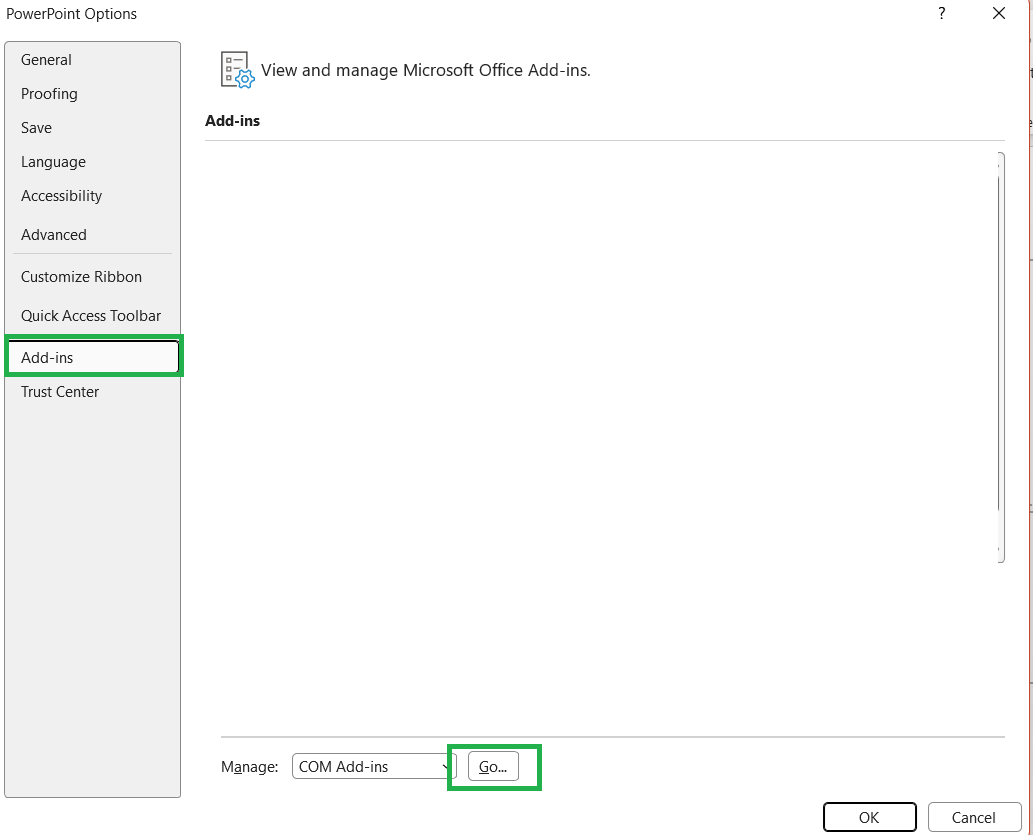Expand the Manage COM Add-ins dropdown

coord(374,766)
